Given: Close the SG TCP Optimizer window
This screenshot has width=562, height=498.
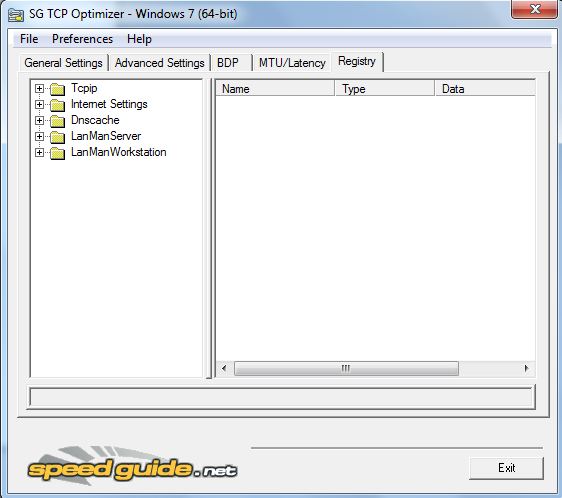Looking at the screenshot, I should tap(534, 9).
